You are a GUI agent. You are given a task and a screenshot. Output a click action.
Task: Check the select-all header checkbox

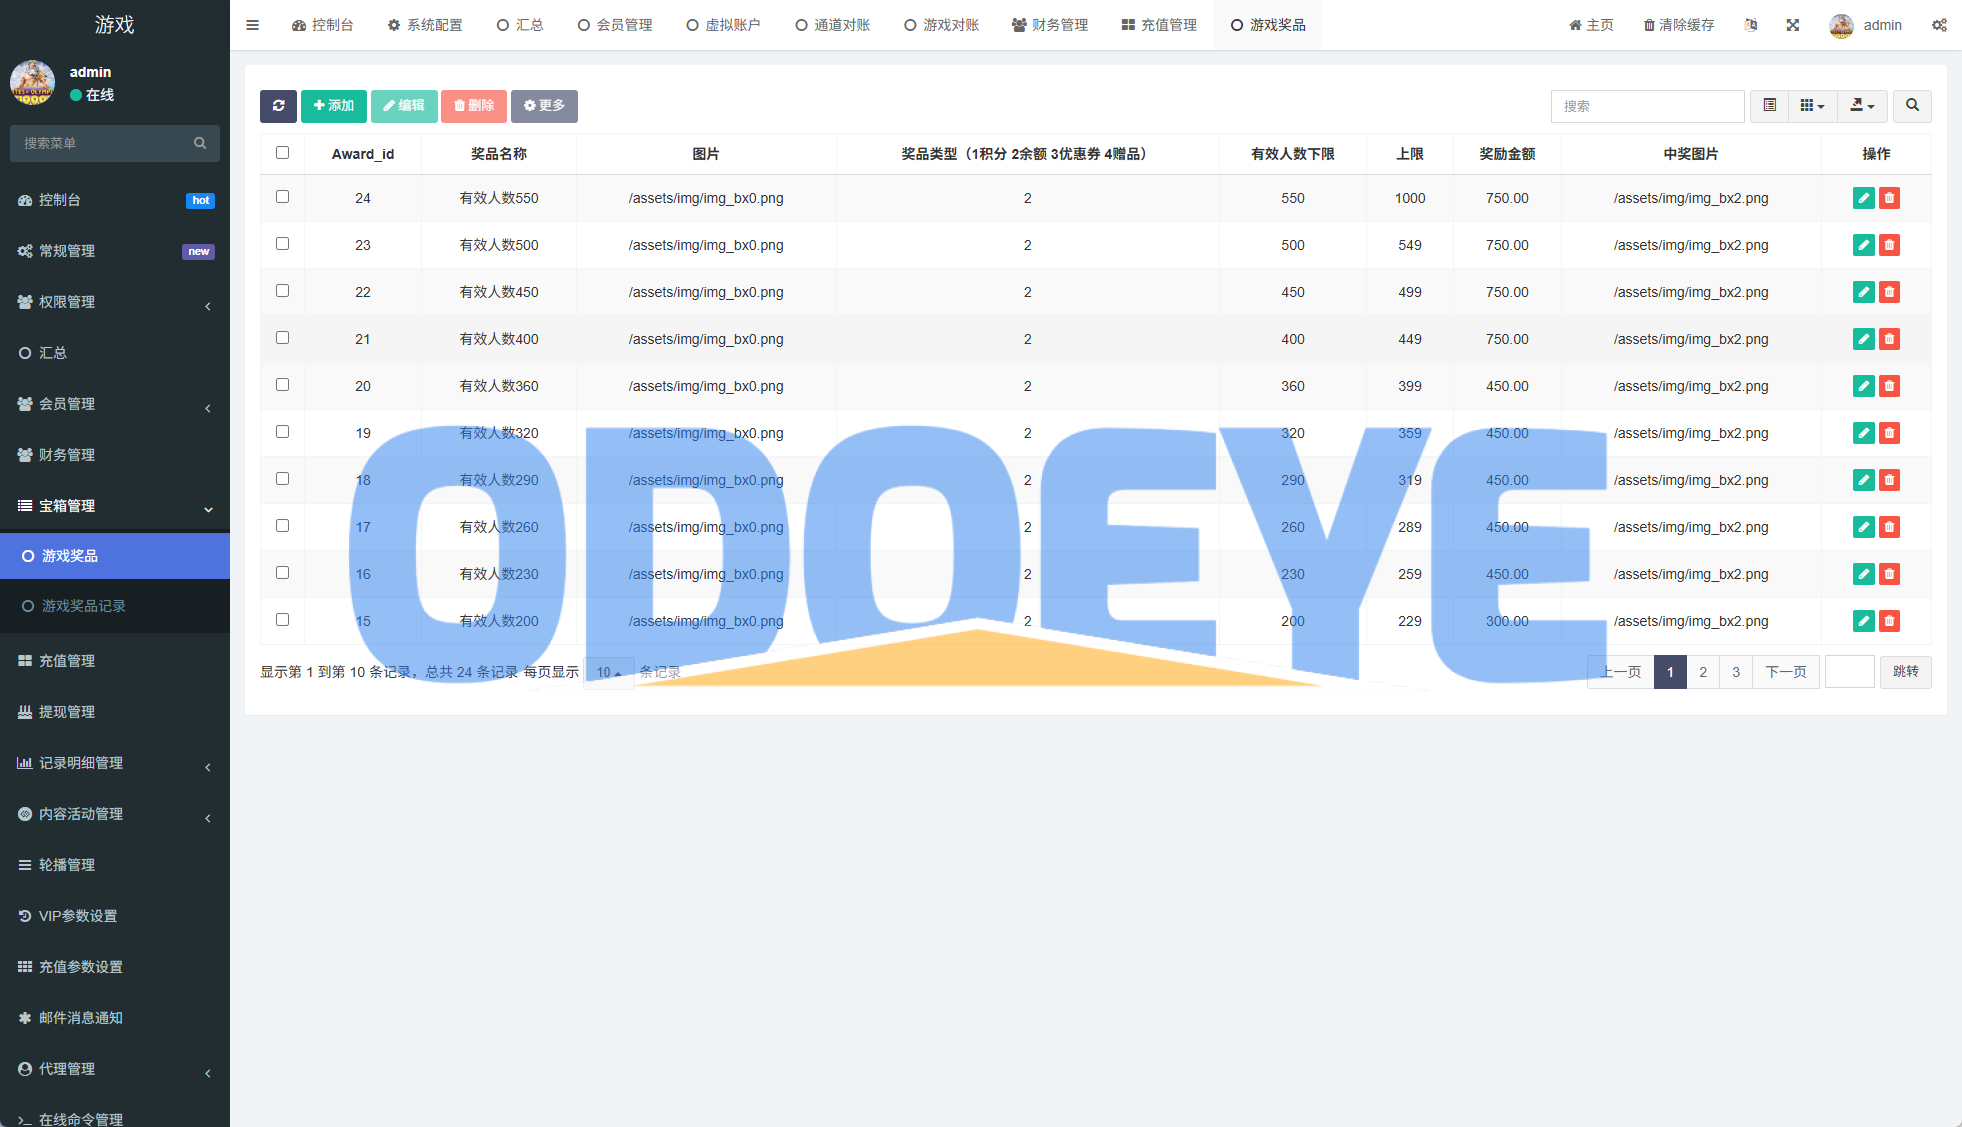[282, 153]
